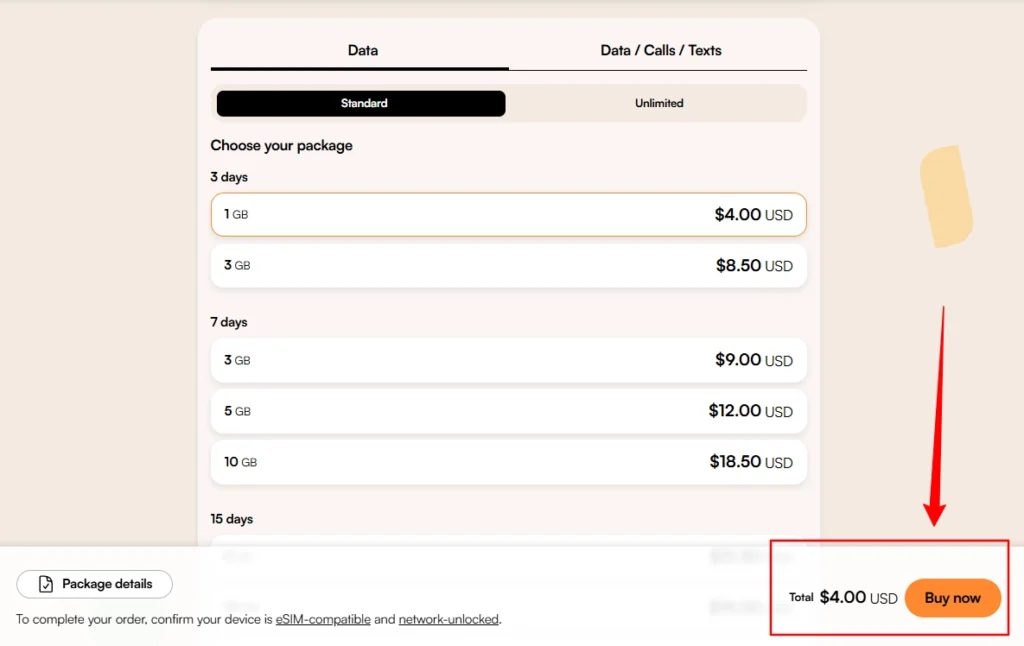Open the network-unlocked link
The width and height of the screenshot is (1024, 646).
(x=448, y=620)
